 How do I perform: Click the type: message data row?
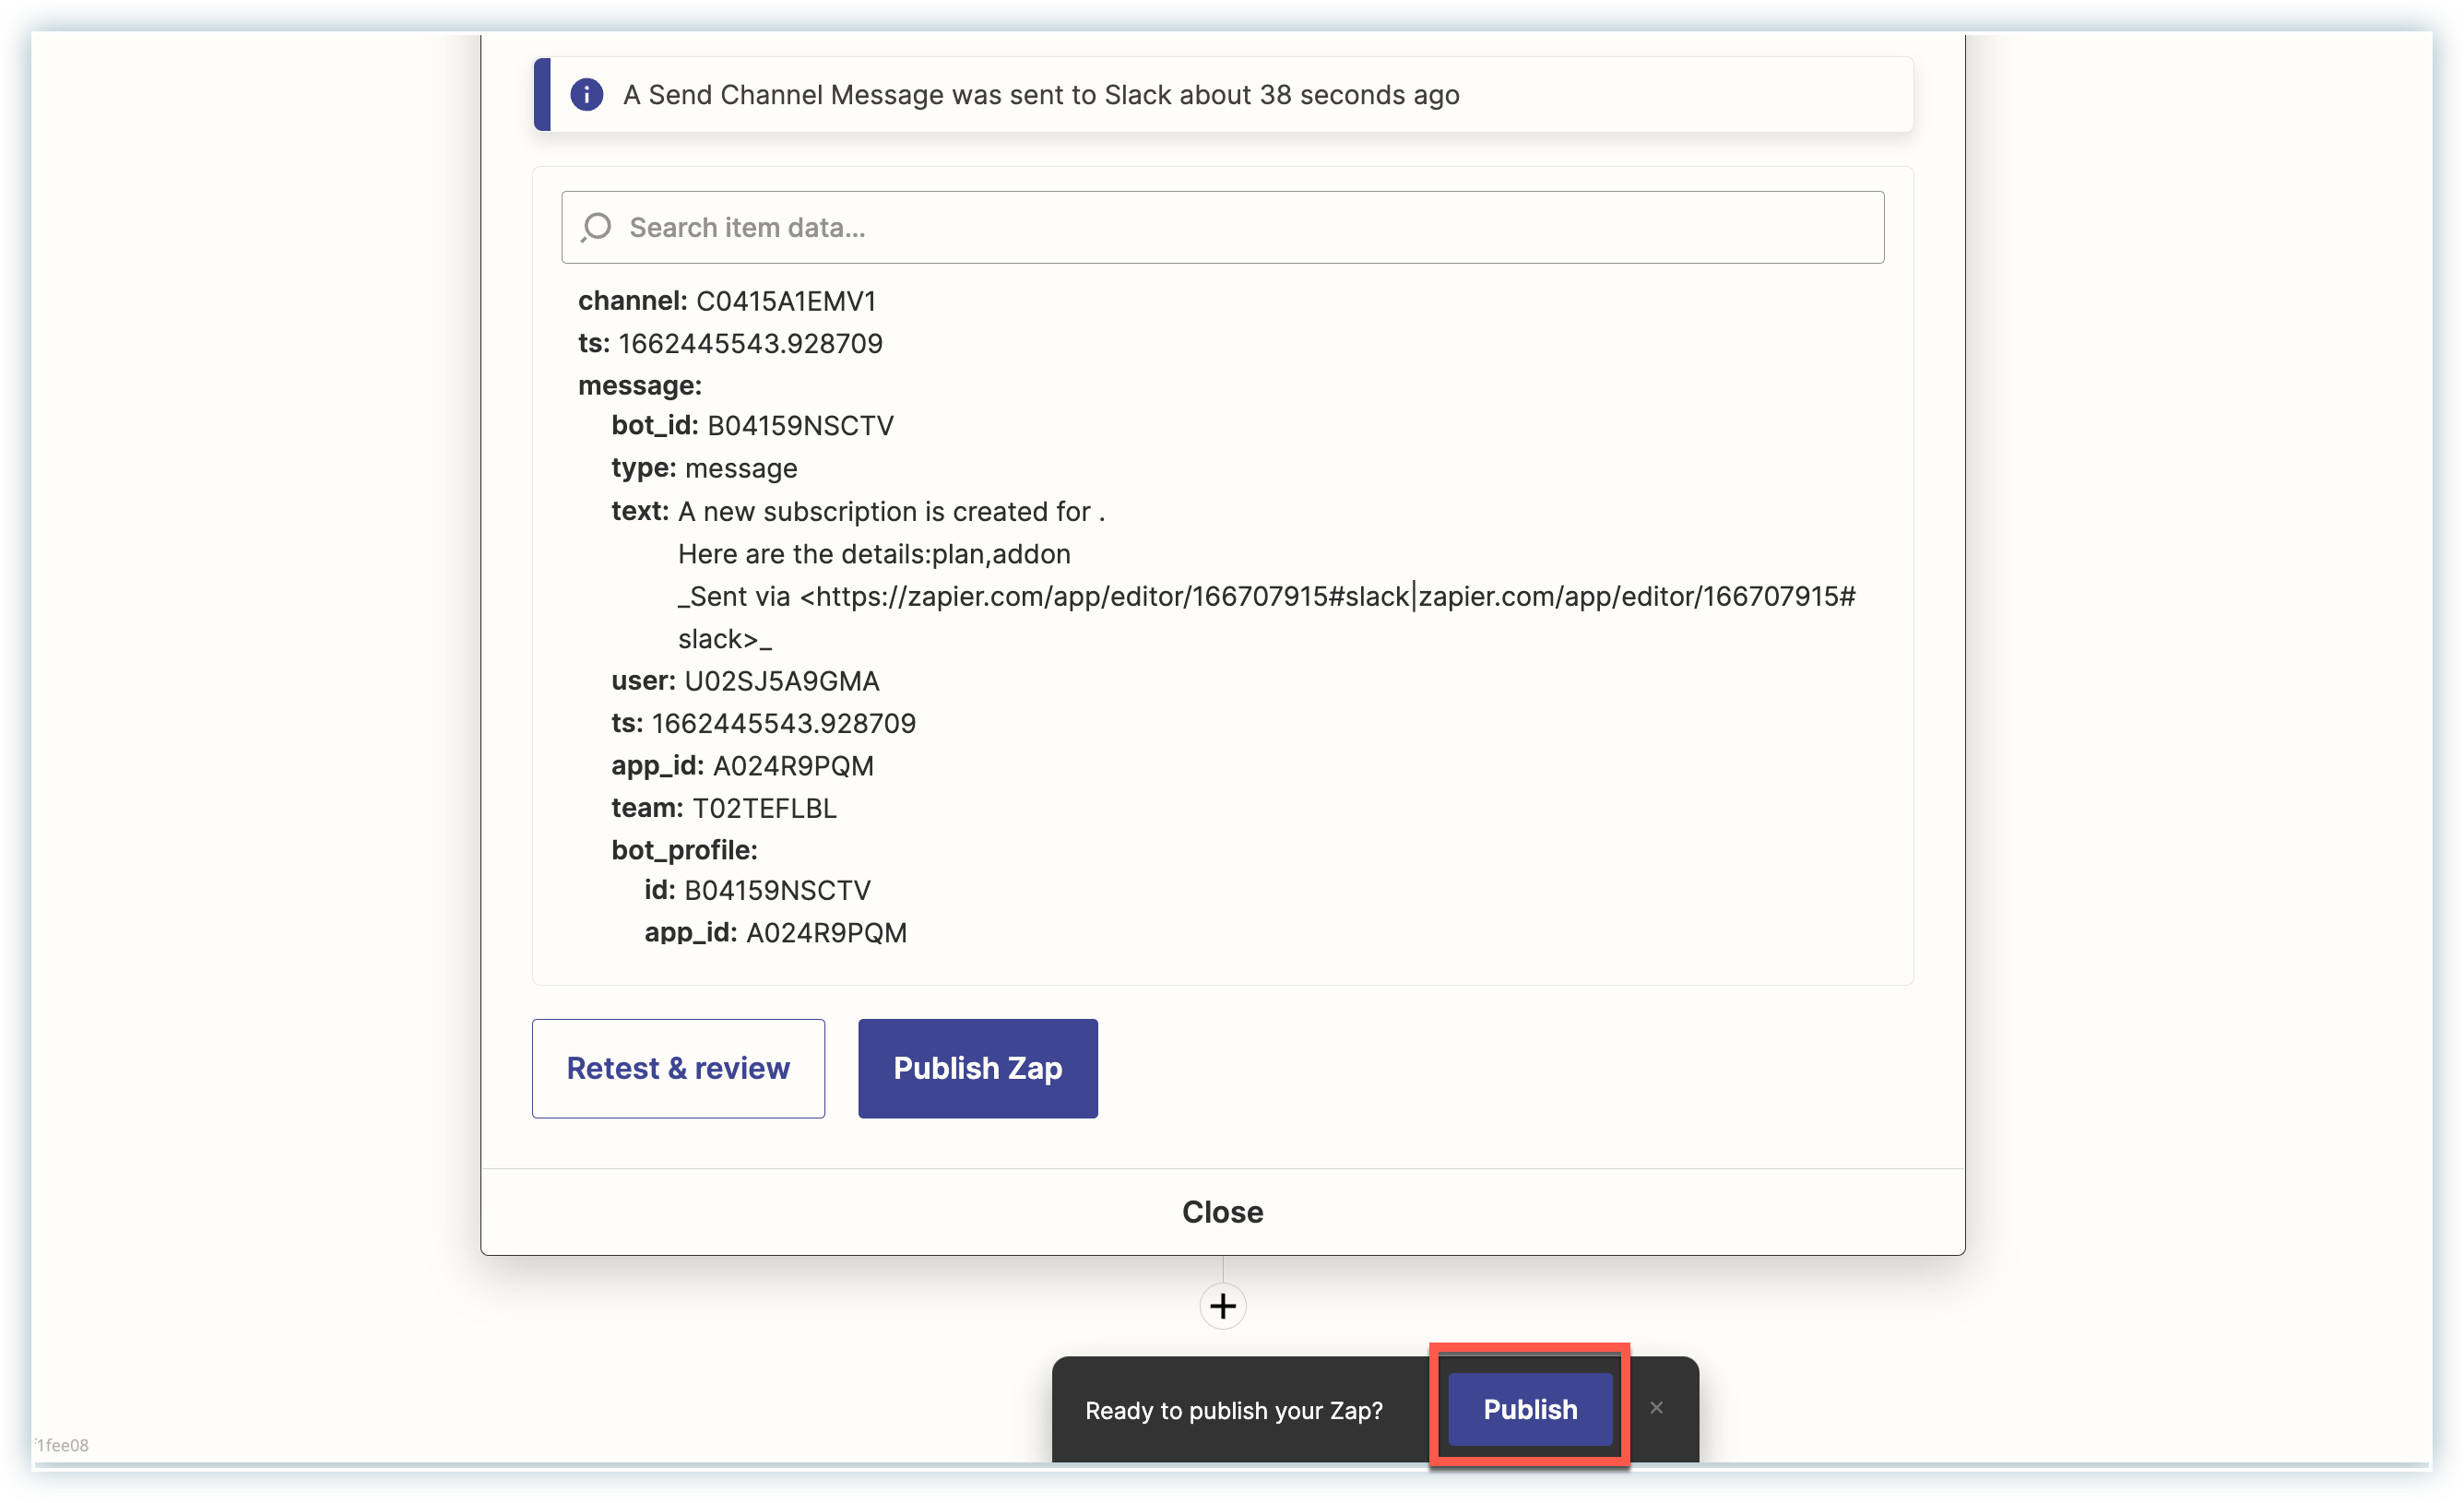coord(704,468)
